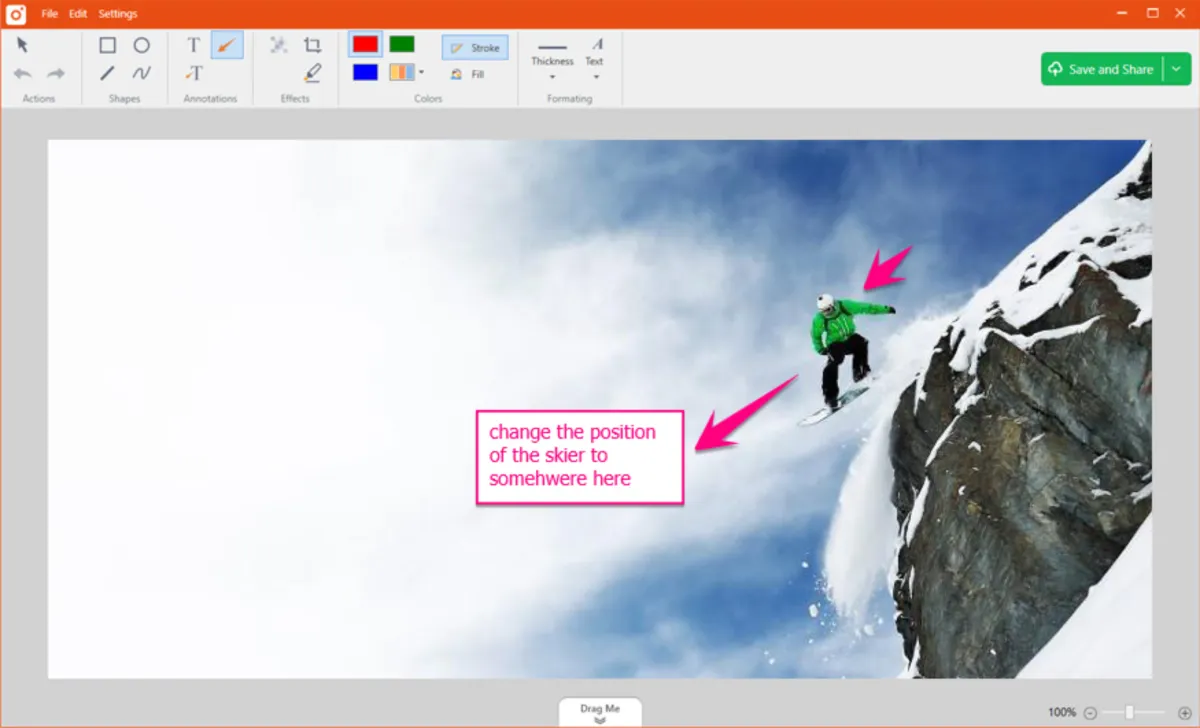Screen dimensions: 1200x728
Task: Open the Edit menu
Action: (78, 14)
